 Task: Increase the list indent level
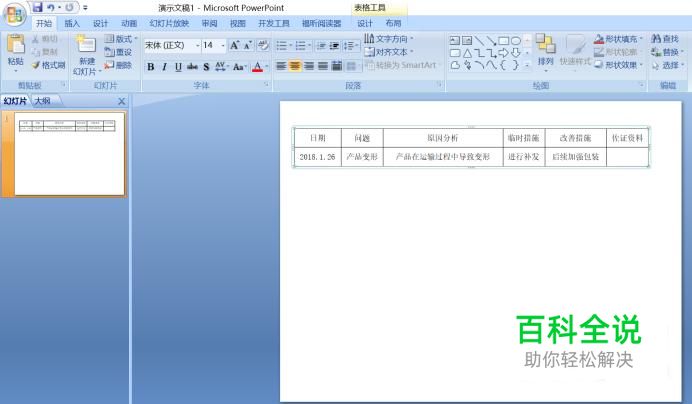(x=335, y=45)
